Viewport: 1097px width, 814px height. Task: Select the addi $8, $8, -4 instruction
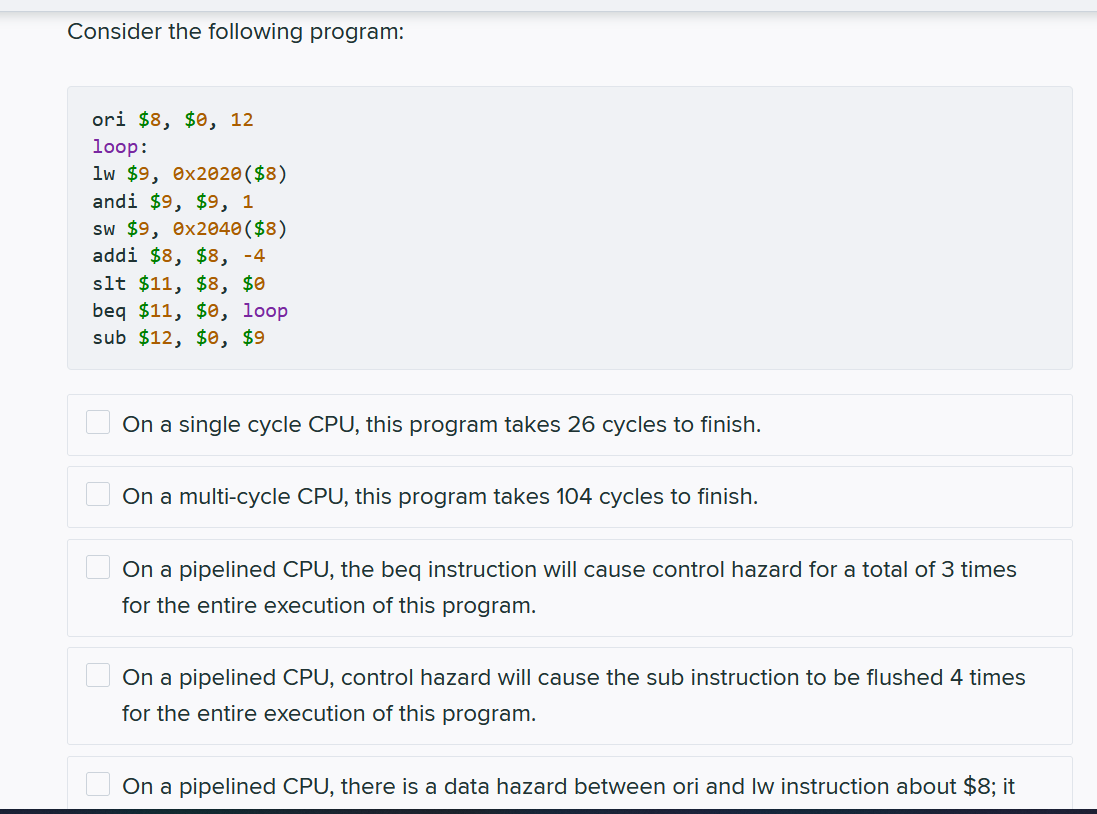tap(178, 255)
